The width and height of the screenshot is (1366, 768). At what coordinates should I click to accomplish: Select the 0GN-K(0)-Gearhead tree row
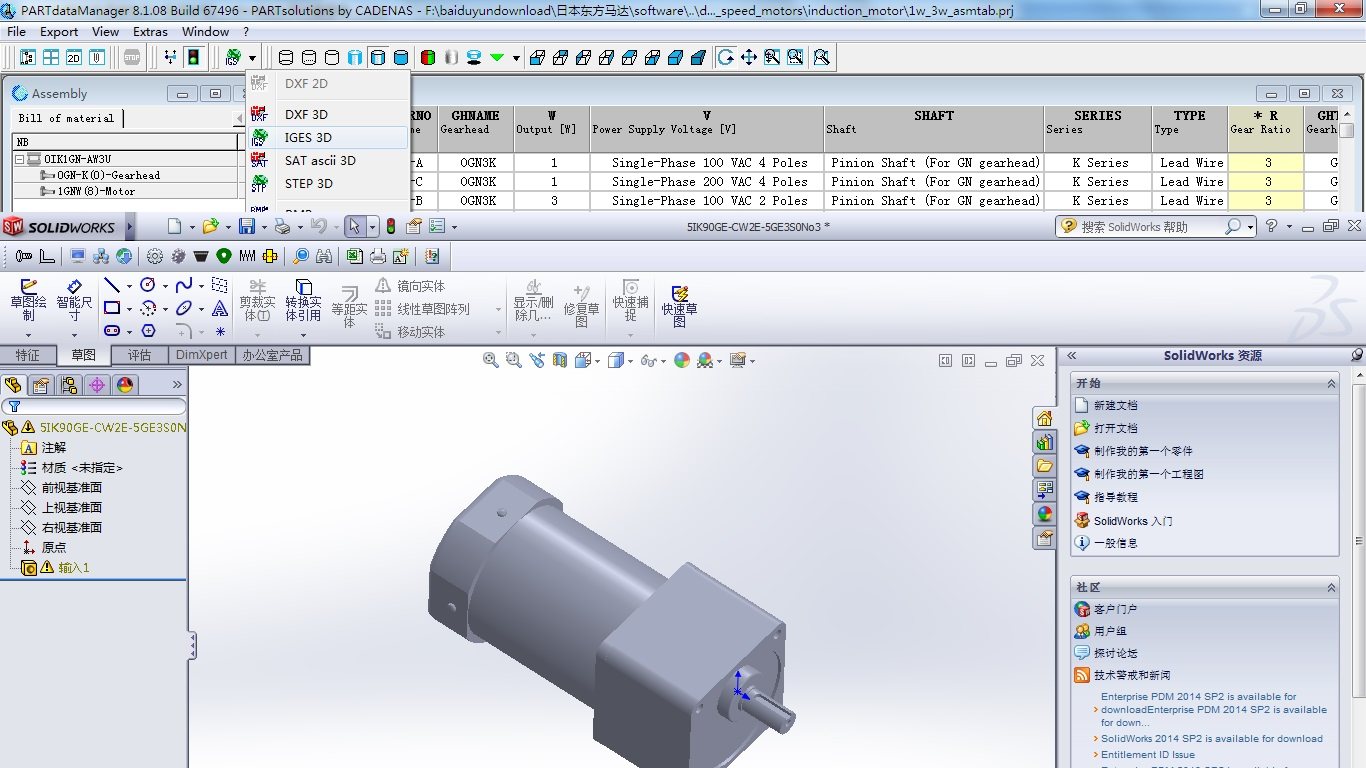point(108,175)
